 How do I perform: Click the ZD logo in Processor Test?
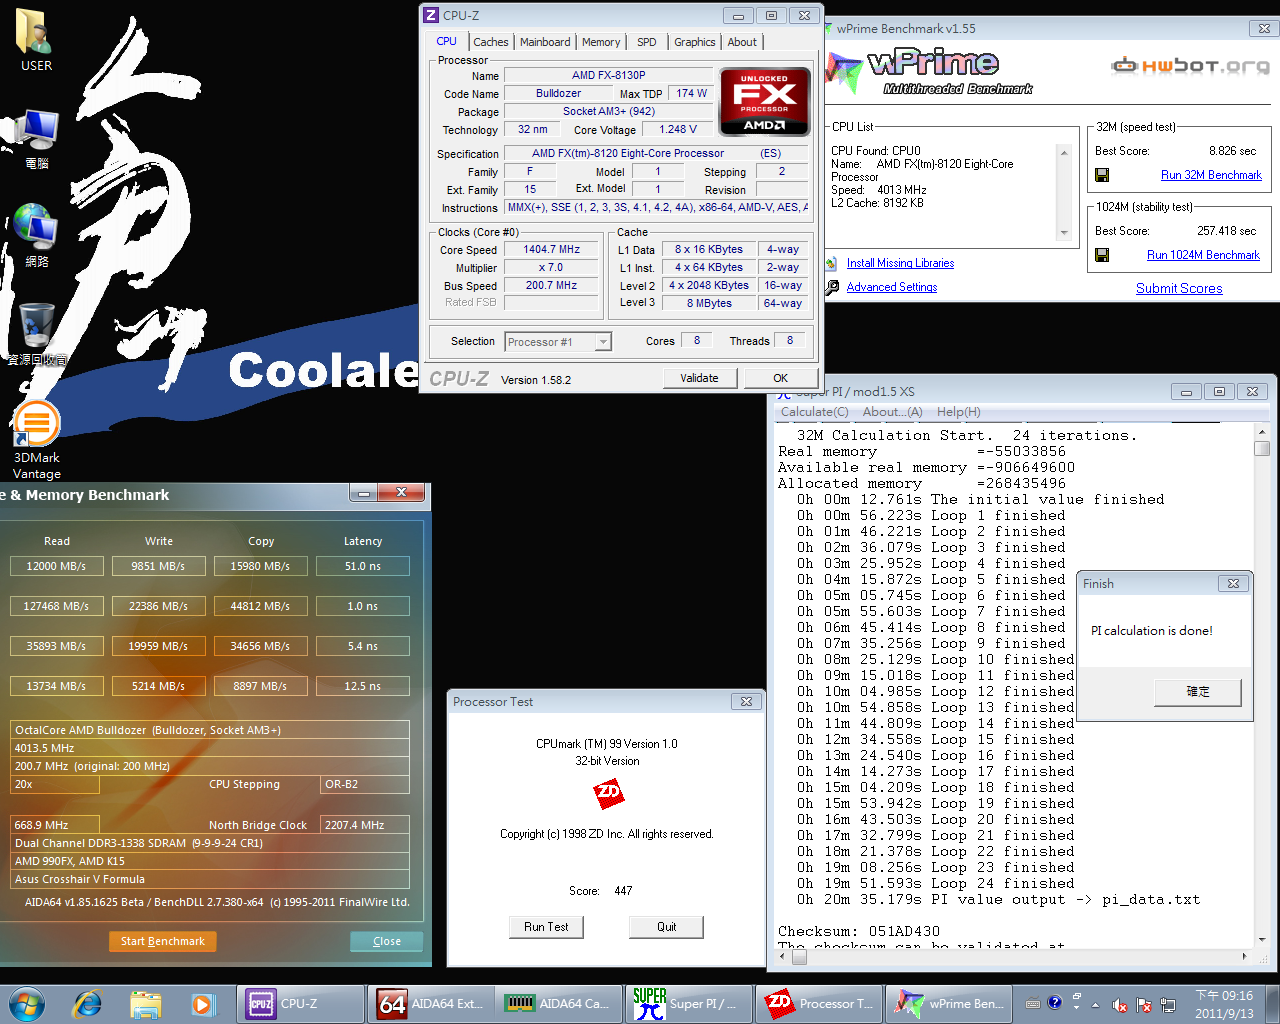point(608,795)
